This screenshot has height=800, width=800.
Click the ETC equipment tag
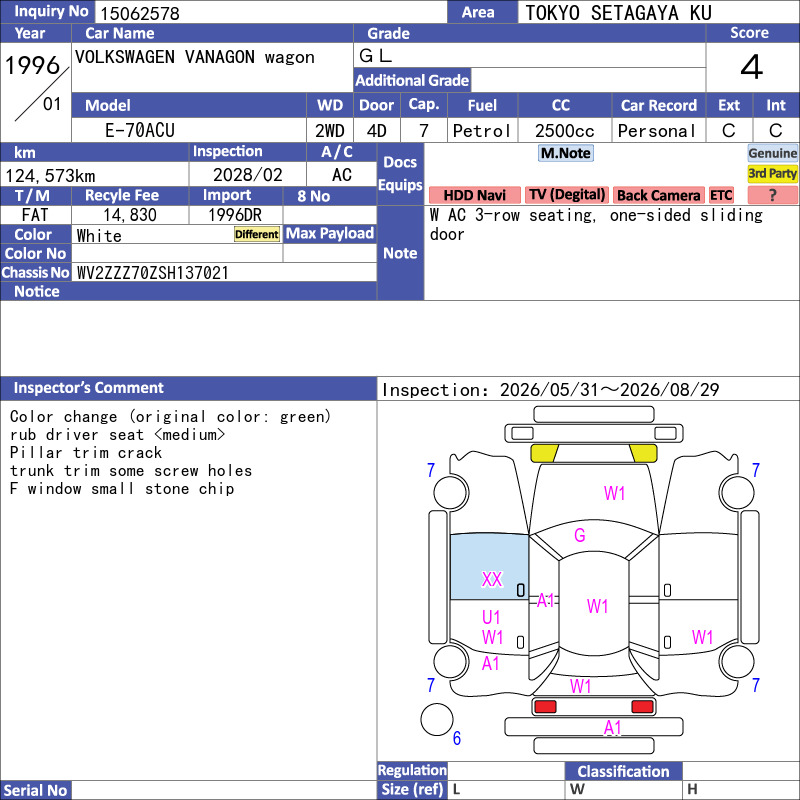coord(721,195)
